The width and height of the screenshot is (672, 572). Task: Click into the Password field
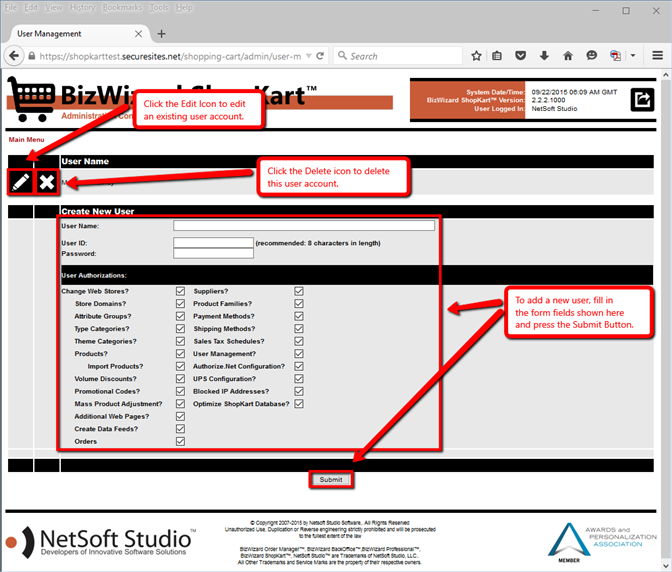tap(213, 254)
